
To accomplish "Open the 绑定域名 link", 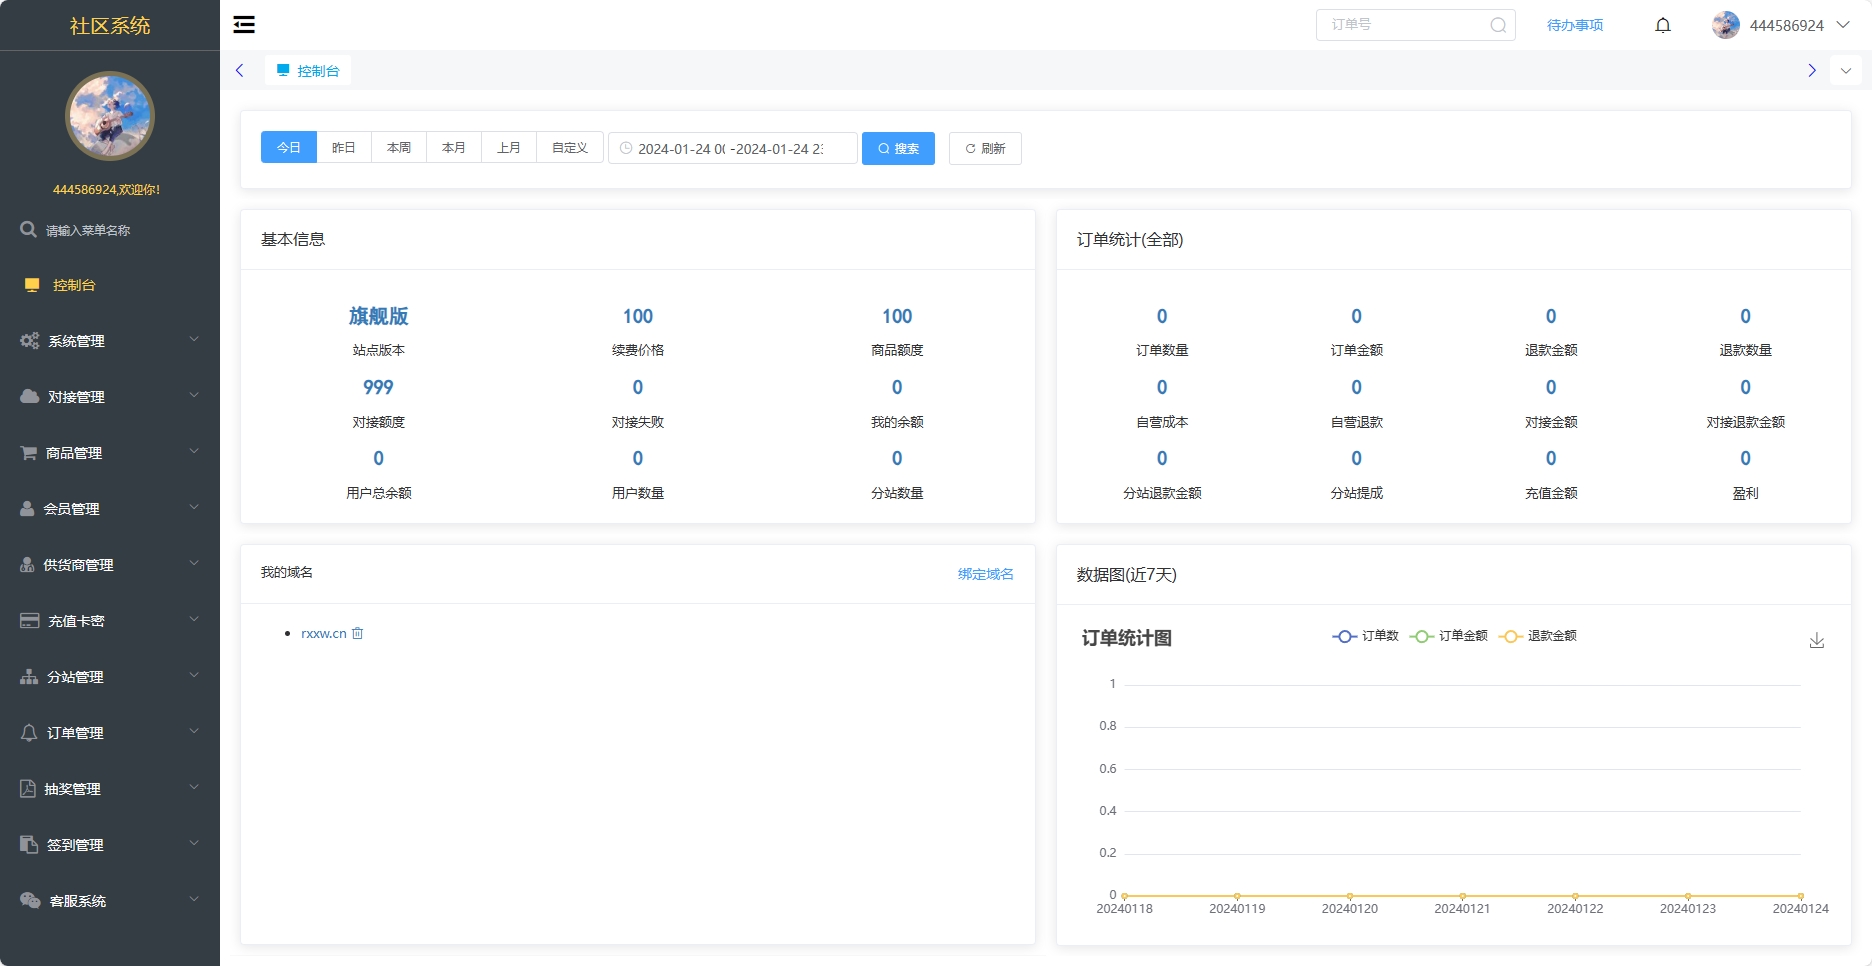I will click(985, 574).
